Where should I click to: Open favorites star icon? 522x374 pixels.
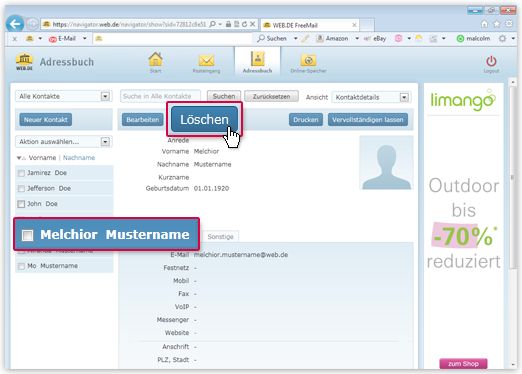click(497, 24)
